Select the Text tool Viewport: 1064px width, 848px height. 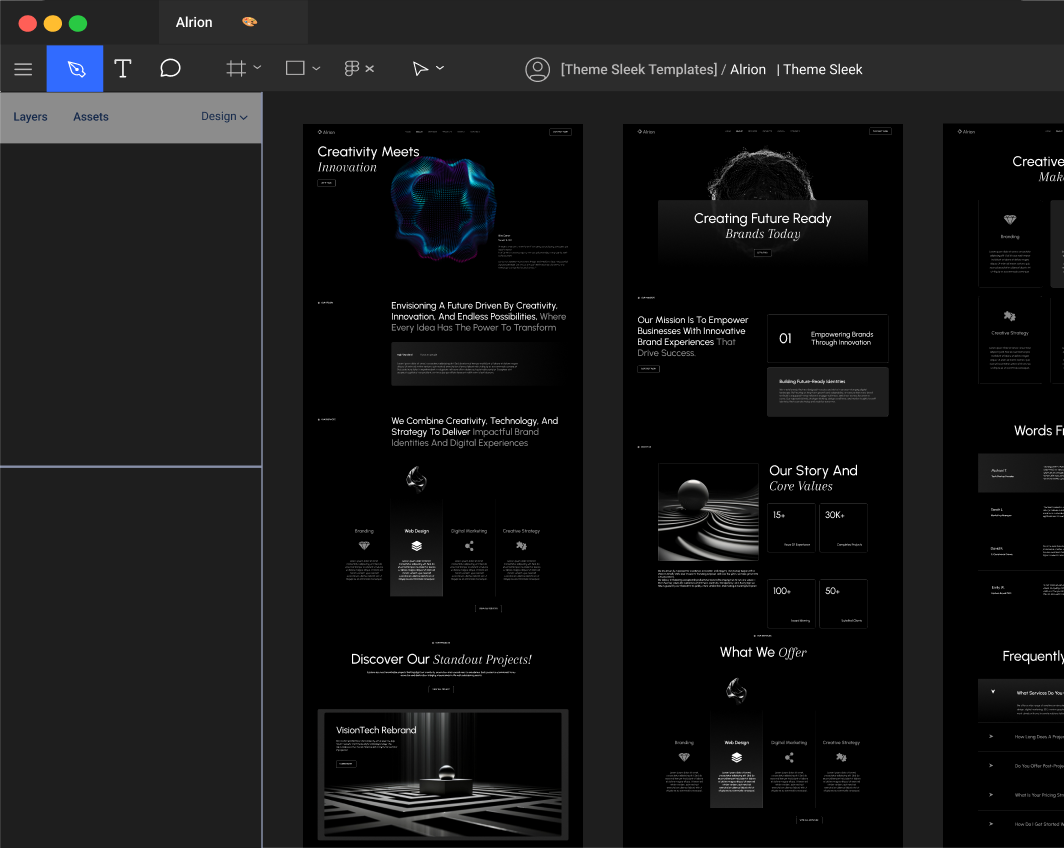[x=123, y=69]
